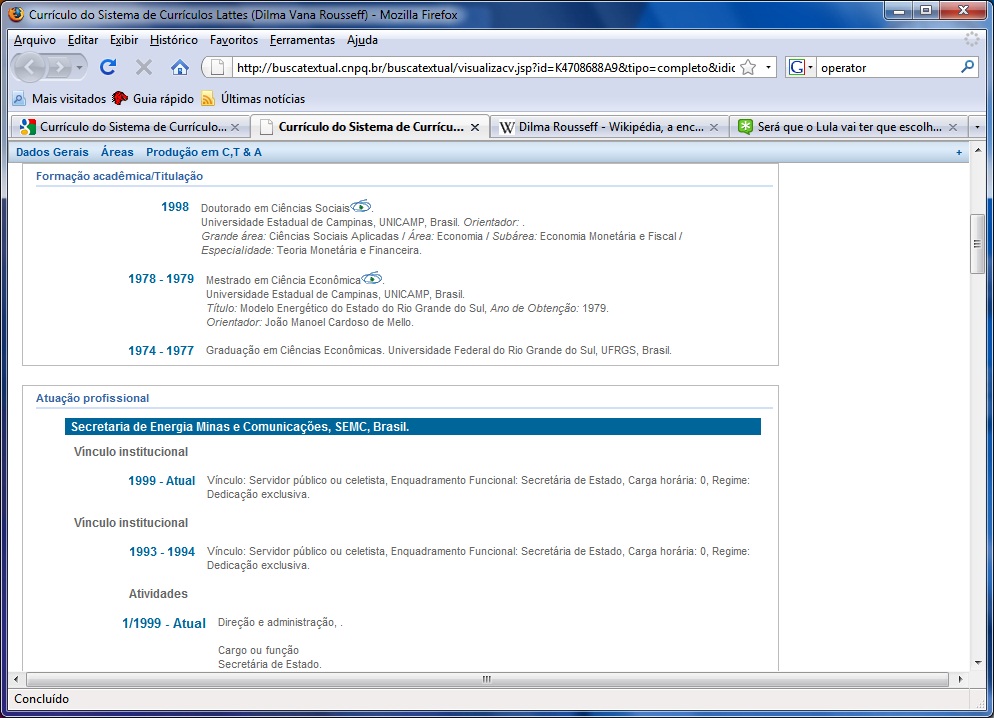Click the search magnifier icon
Screen dimensions: 994x718
pyautogui.click(x=967, y=67)
